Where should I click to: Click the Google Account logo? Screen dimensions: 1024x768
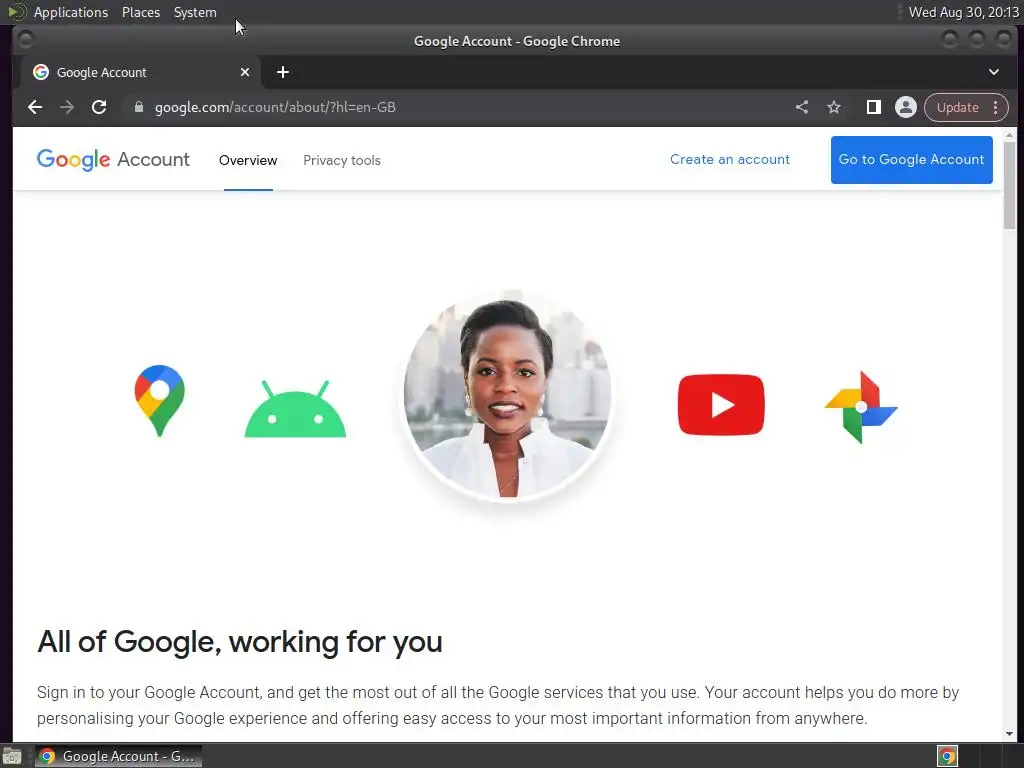click(113, 159)
